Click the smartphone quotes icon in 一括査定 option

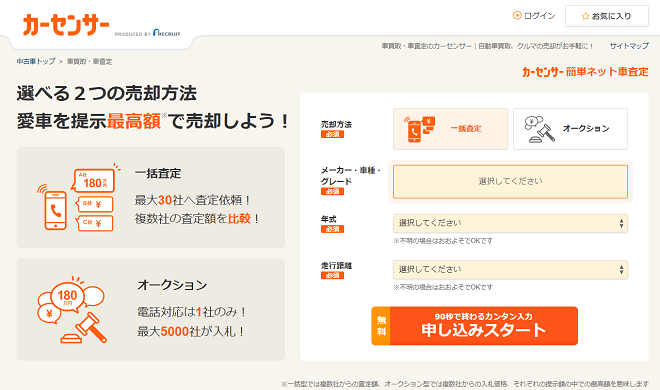(x=419, y=129)
